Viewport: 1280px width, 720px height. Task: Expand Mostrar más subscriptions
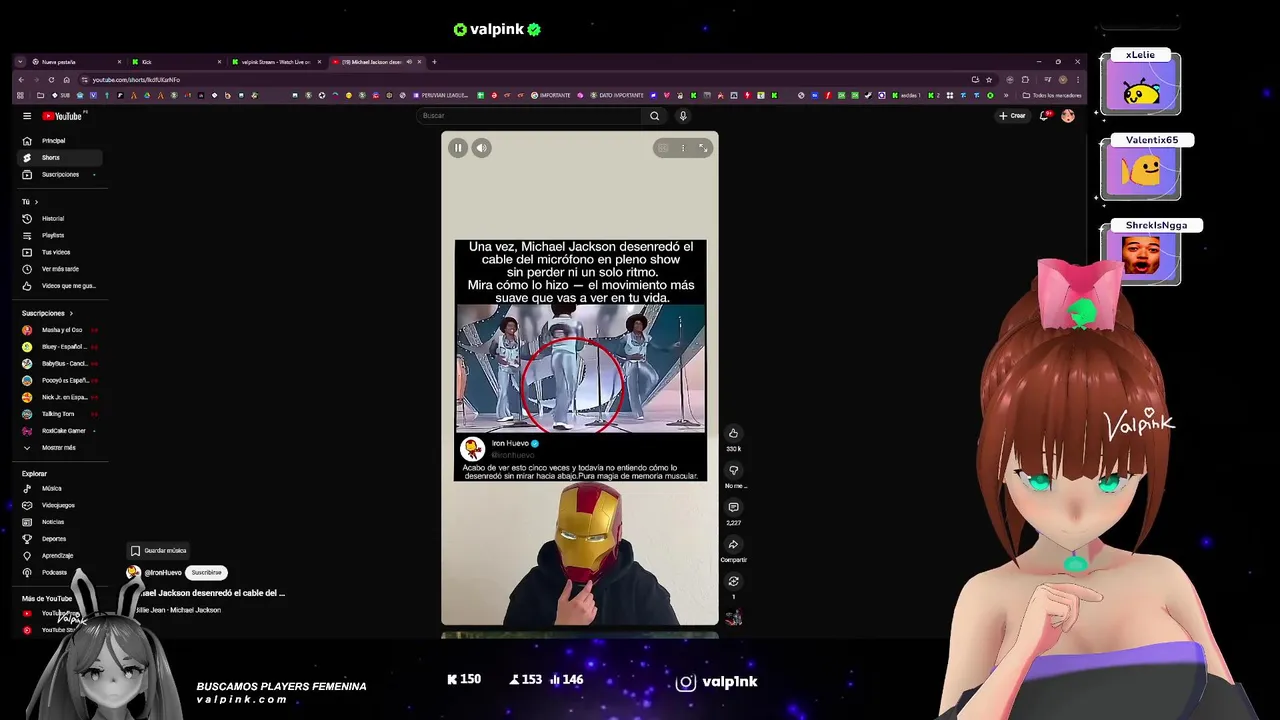coord(61,448)
